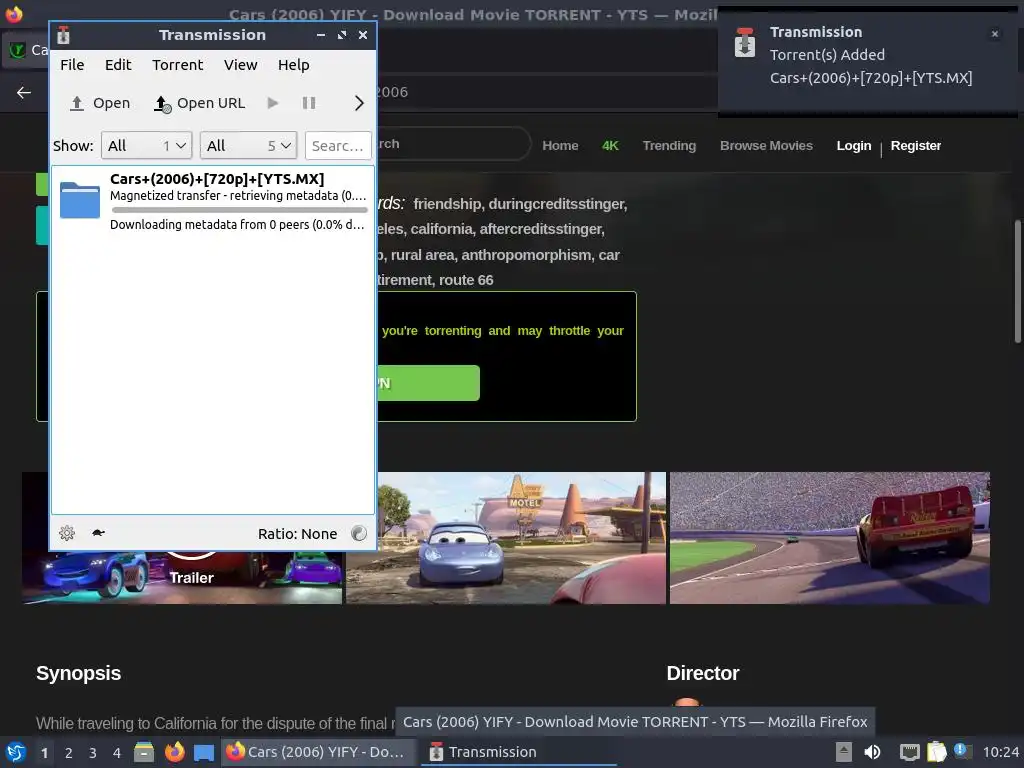Open the View menu in Transmission
This screenshot has width=1024, height=768.
(240, 65)
